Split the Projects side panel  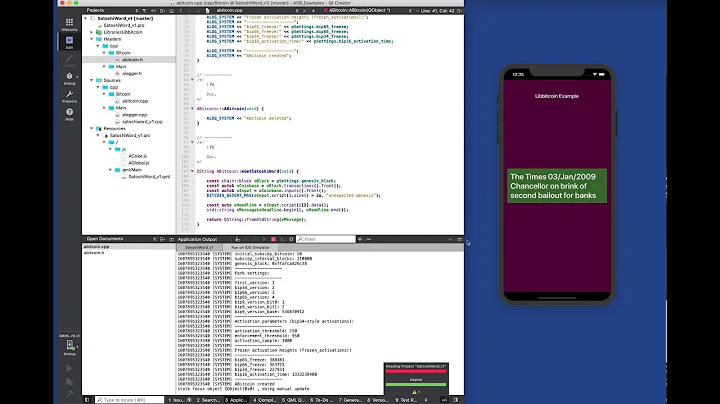162,10
